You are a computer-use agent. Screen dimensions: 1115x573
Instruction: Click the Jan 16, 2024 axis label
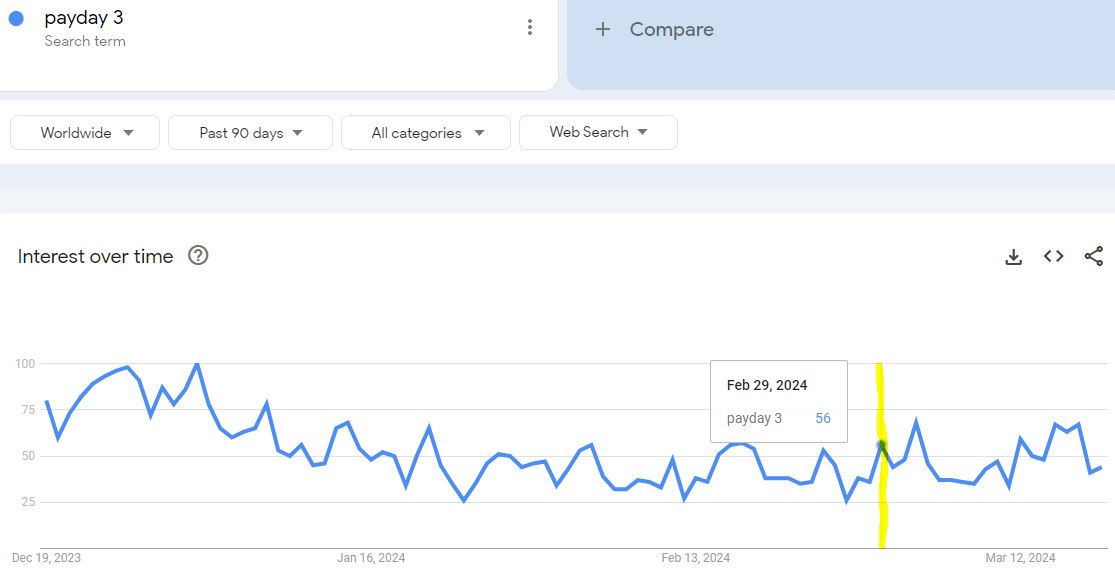pos(370,558)
